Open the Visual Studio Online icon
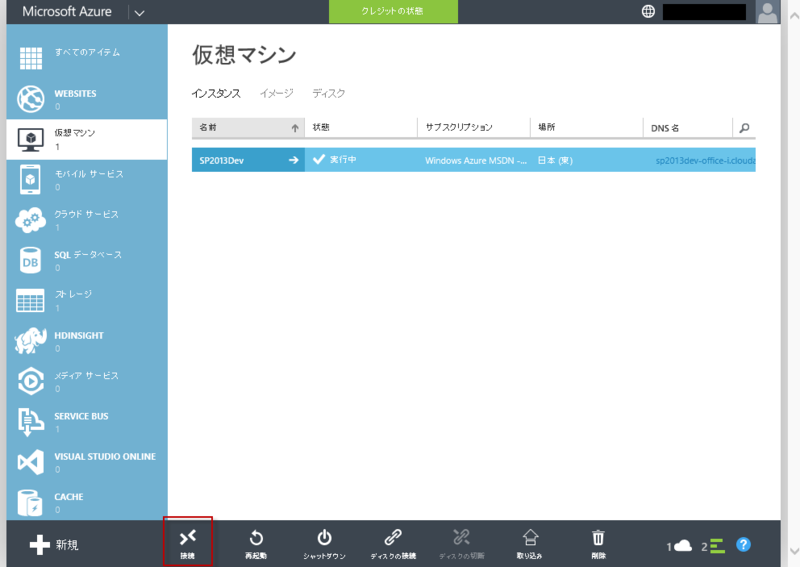 tap(31, 462)
